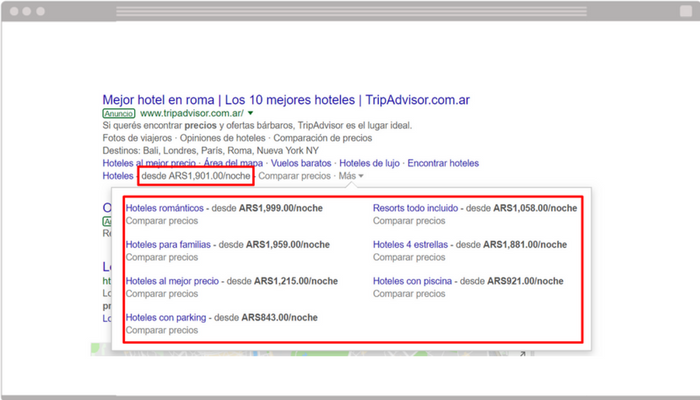Click 'Comparar precios' under Hoteles para familias
The width and height of the screenshot is (700, 400).
click(x=162, y=257)
